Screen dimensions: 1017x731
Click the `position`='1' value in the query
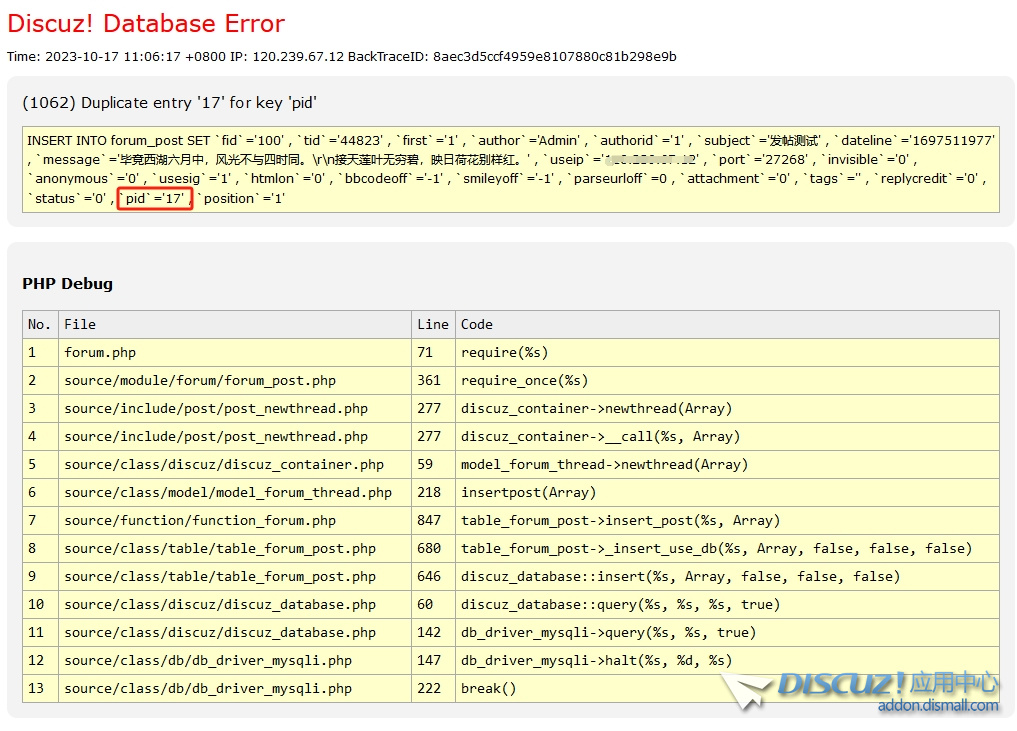(241, 198)
